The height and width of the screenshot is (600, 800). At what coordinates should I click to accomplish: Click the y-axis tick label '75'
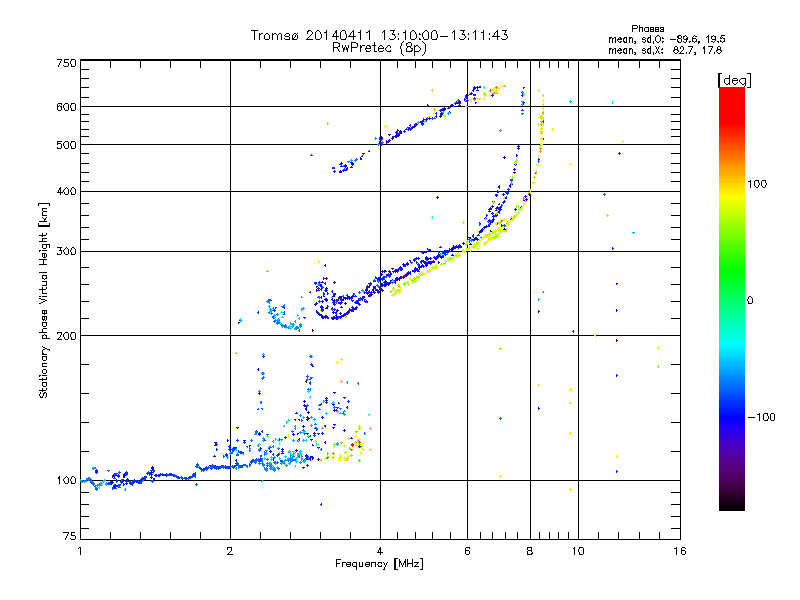pyautogui.click(x=70, y=536)
